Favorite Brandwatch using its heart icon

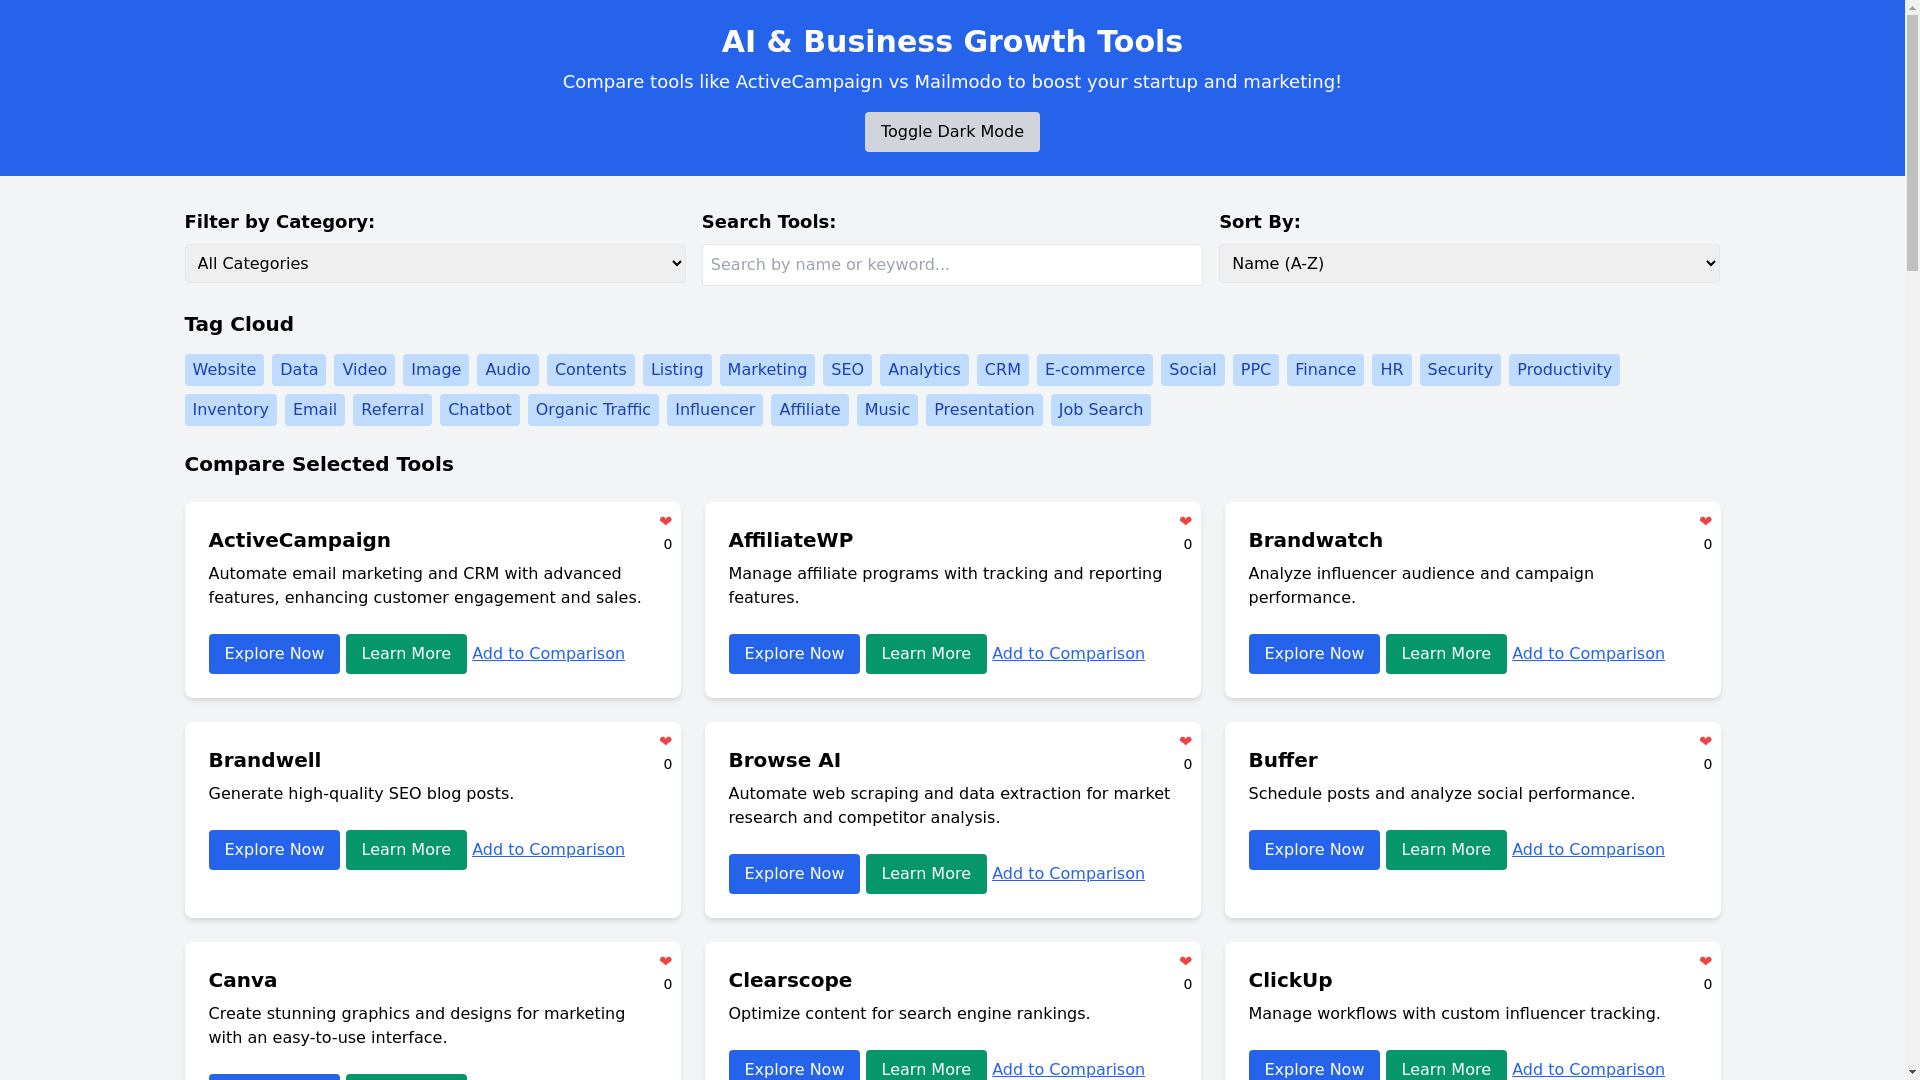pyautogui.click(x=1706, y=521)
